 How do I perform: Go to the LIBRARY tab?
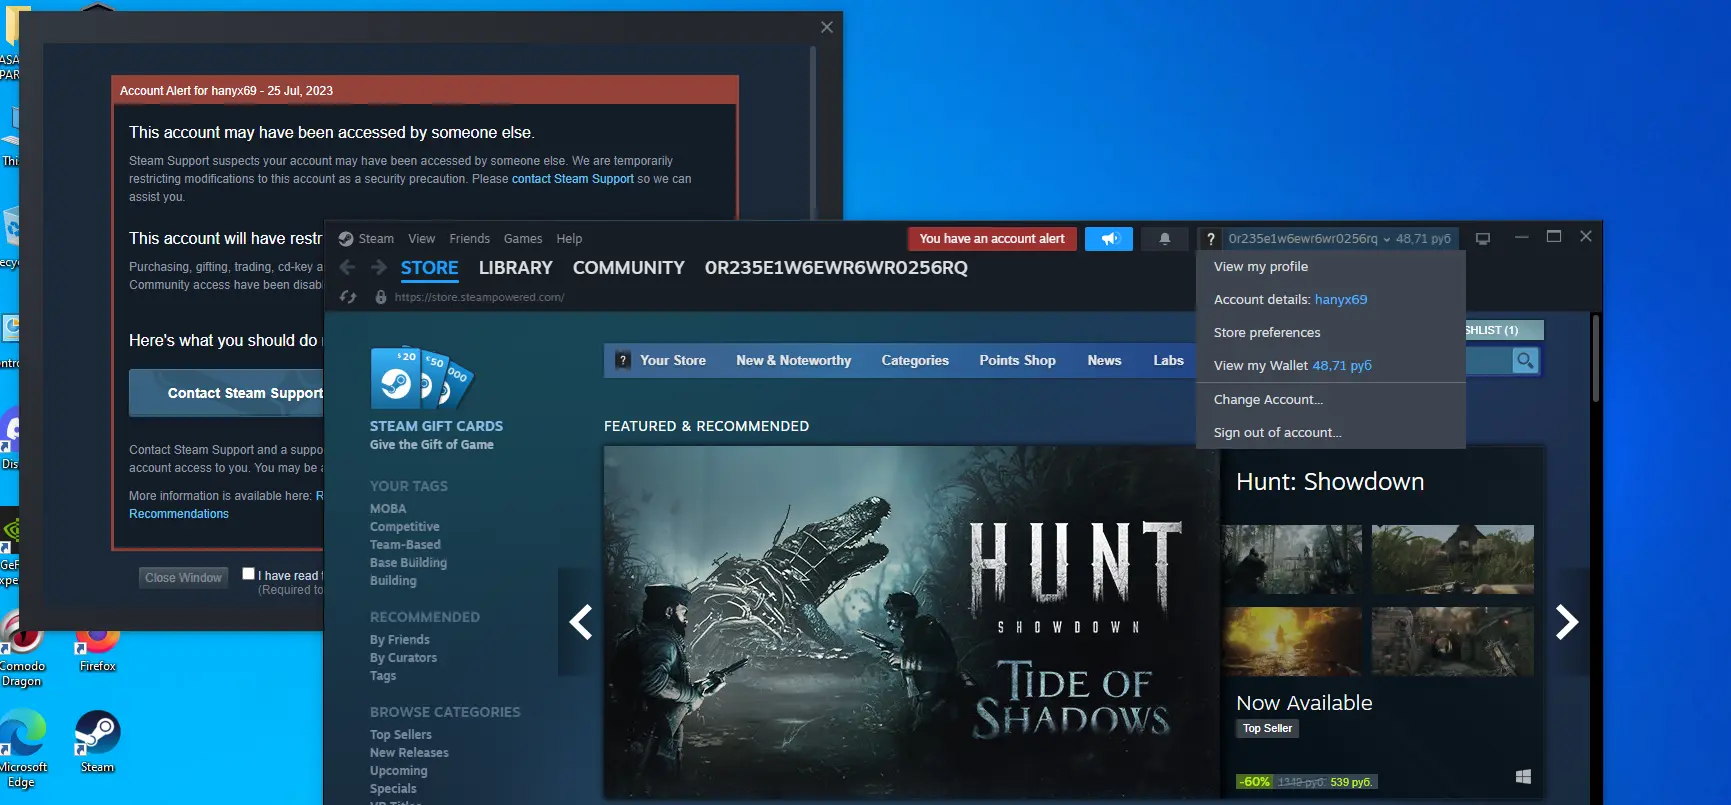pos(515,268)
